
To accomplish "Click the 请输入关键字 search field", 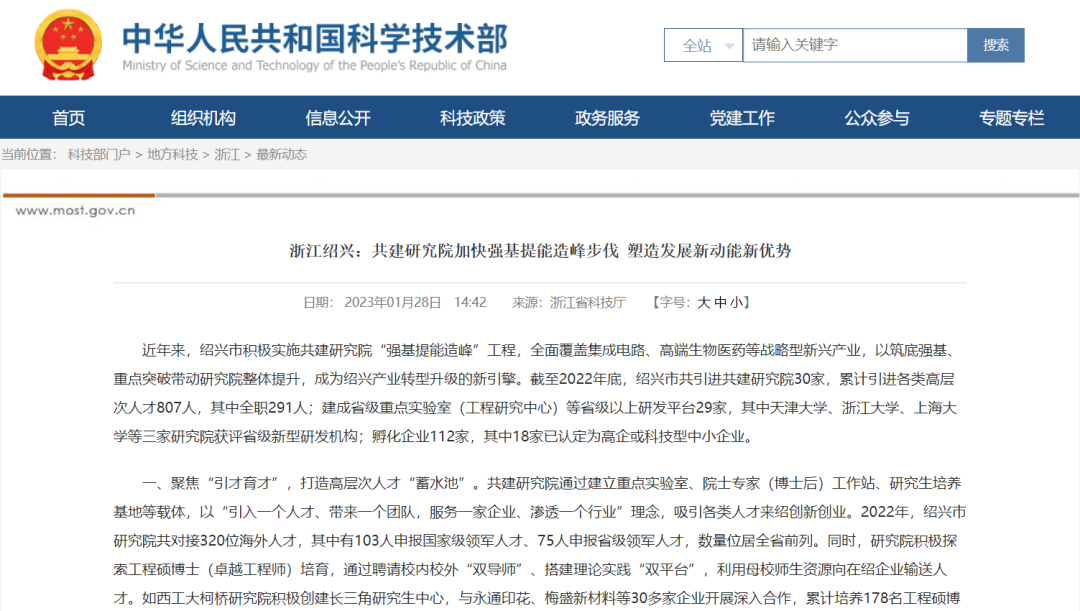I will pyautogui.click(x=855, y=45).
